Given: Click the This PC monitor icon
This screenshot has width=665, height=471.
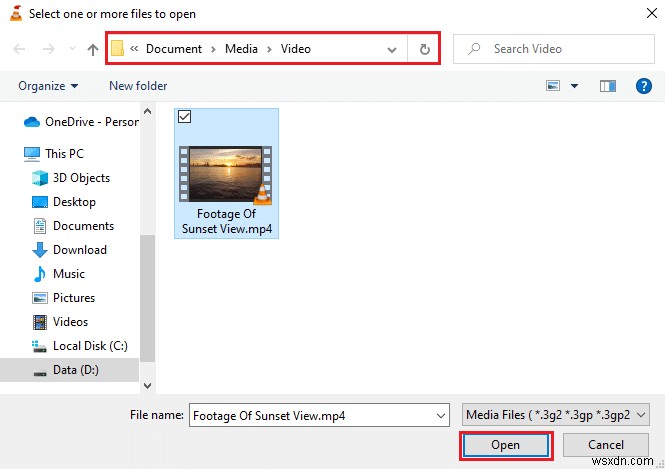Looking at the screenshot, I should coord(32,154).
